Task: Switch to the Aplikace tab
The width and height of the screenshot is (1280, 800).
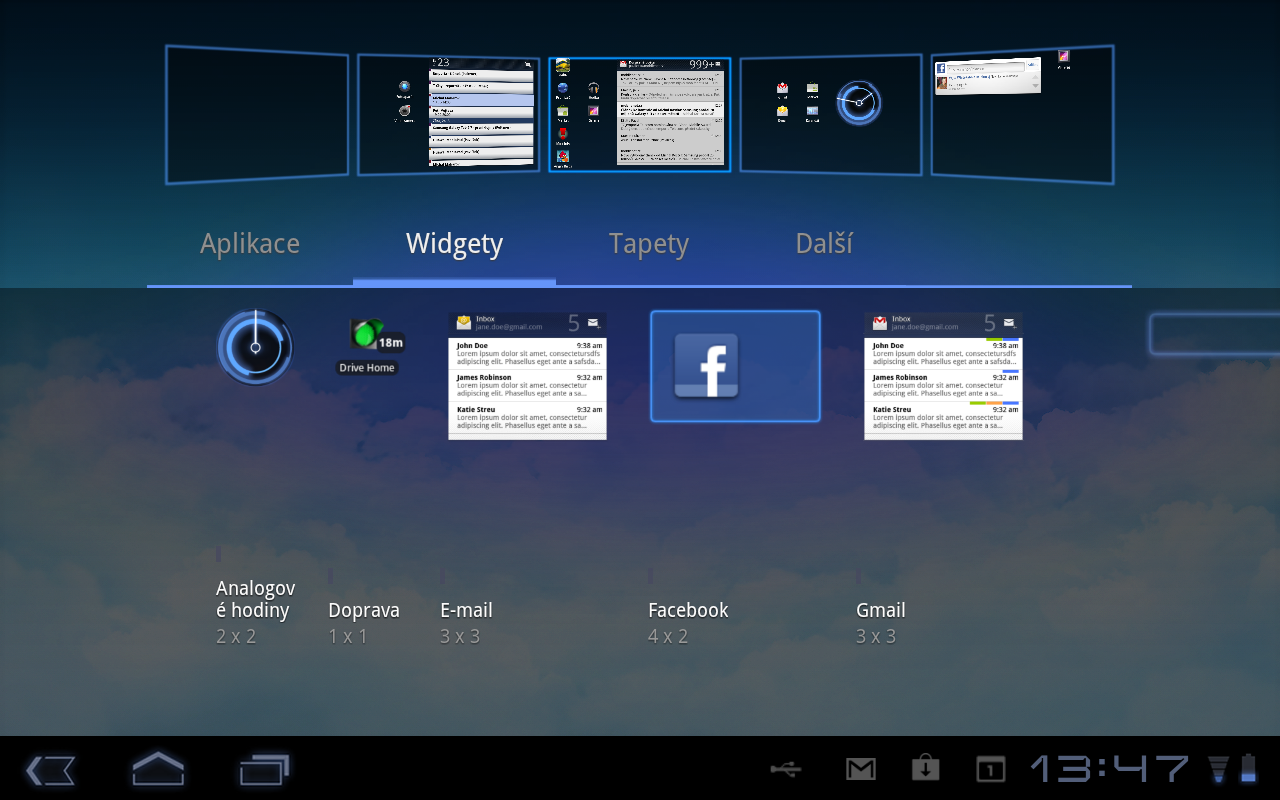Action: [x=250, y=243]
